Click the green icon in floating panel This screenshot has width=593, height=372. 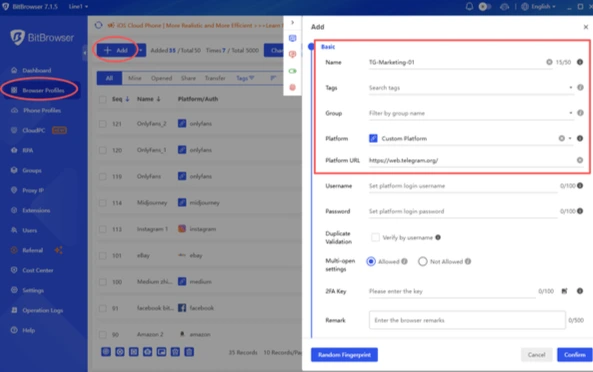pyautogui.click(x=292, y=71)
